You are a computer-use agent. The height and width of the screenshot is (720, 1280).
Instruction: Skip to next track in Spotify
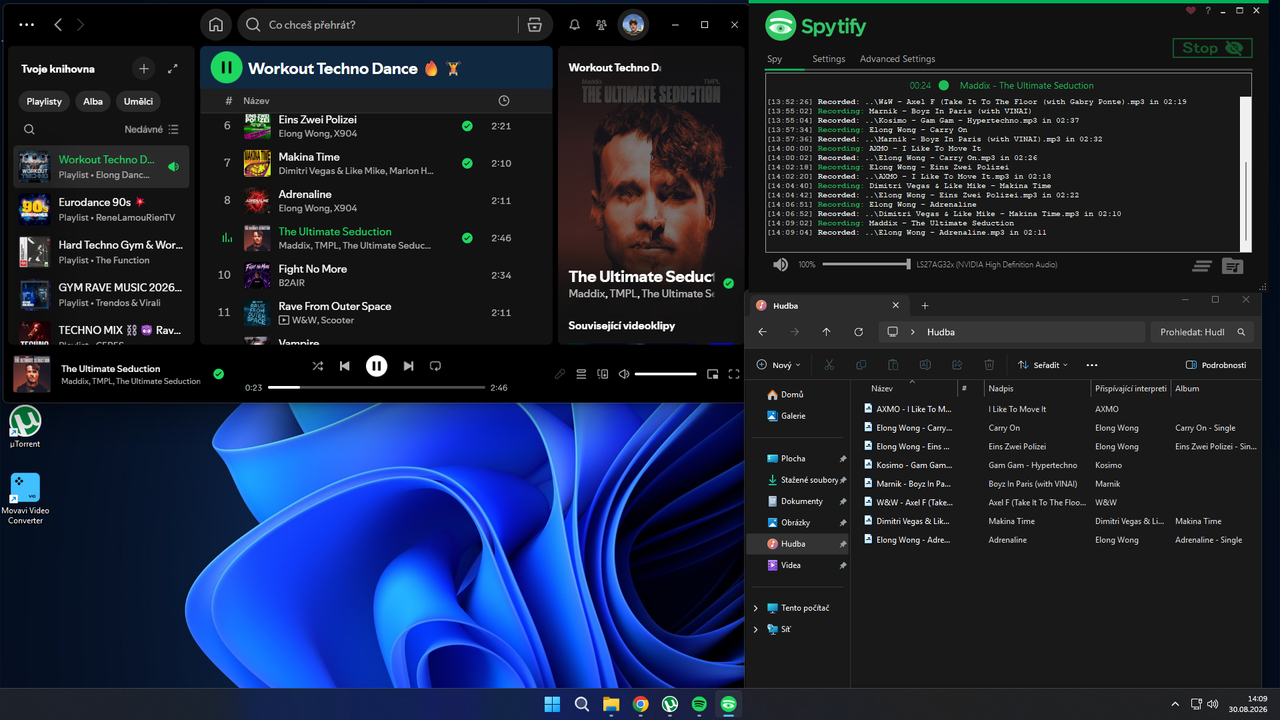pyautogui.click(x=408, y=366)
